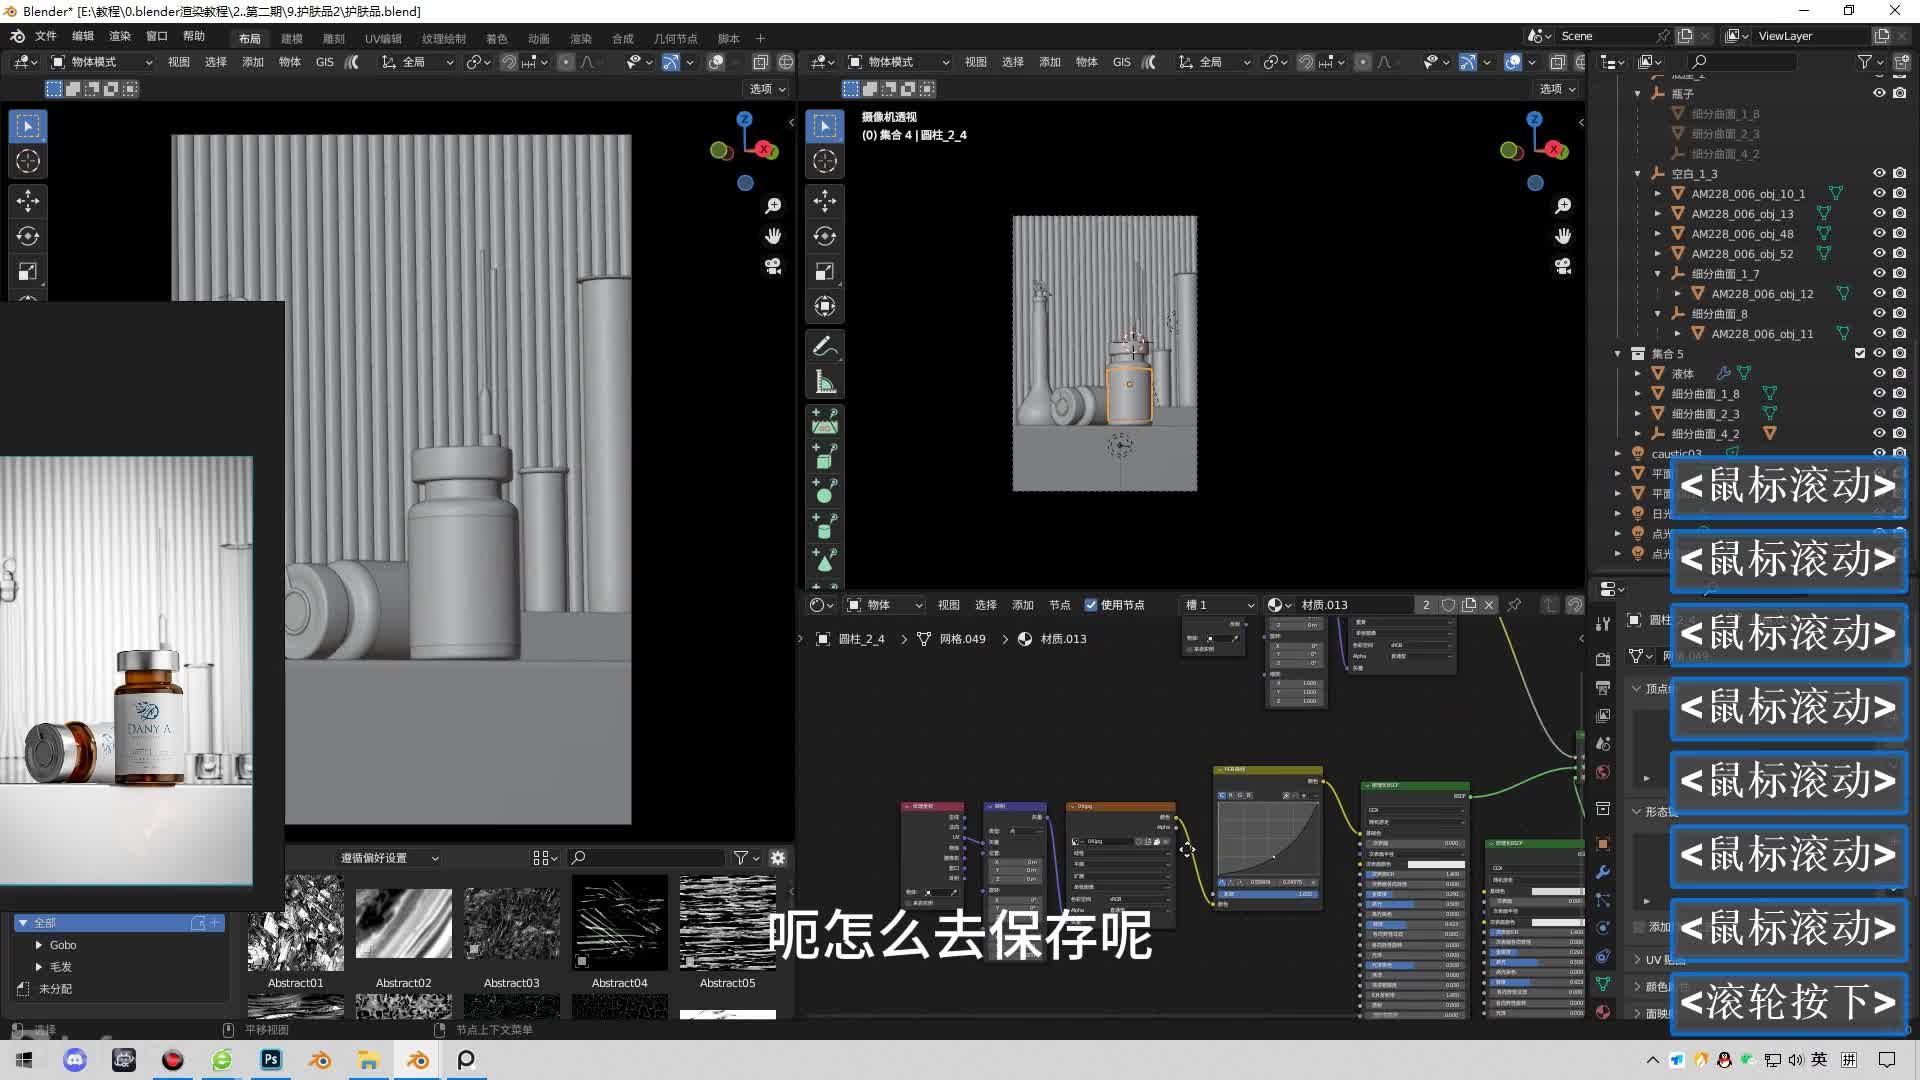Viewport: 1920px width, 1080px height.
Task: Expand the Gobo catalog
Action: click(x=39, y=945)
